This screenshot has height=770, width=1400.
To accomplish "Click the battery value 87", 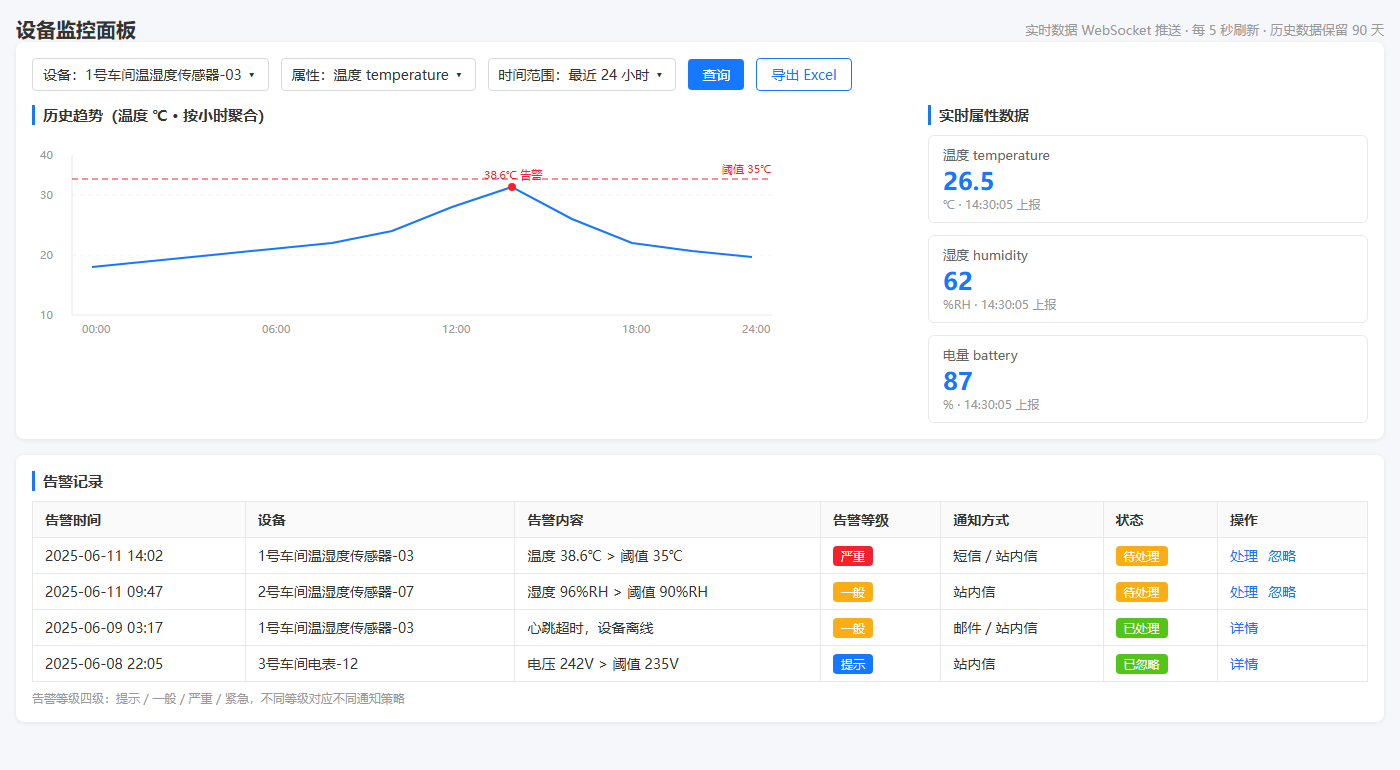I will pyautogui.click(x=958, y=381).
